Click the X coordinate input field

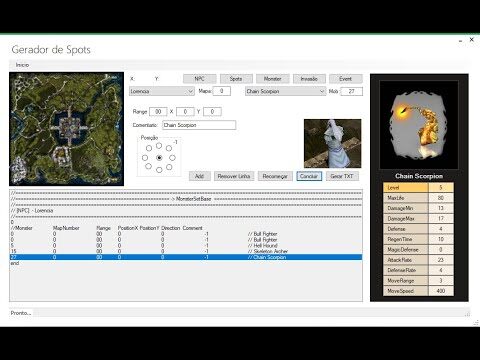point(185,112)
